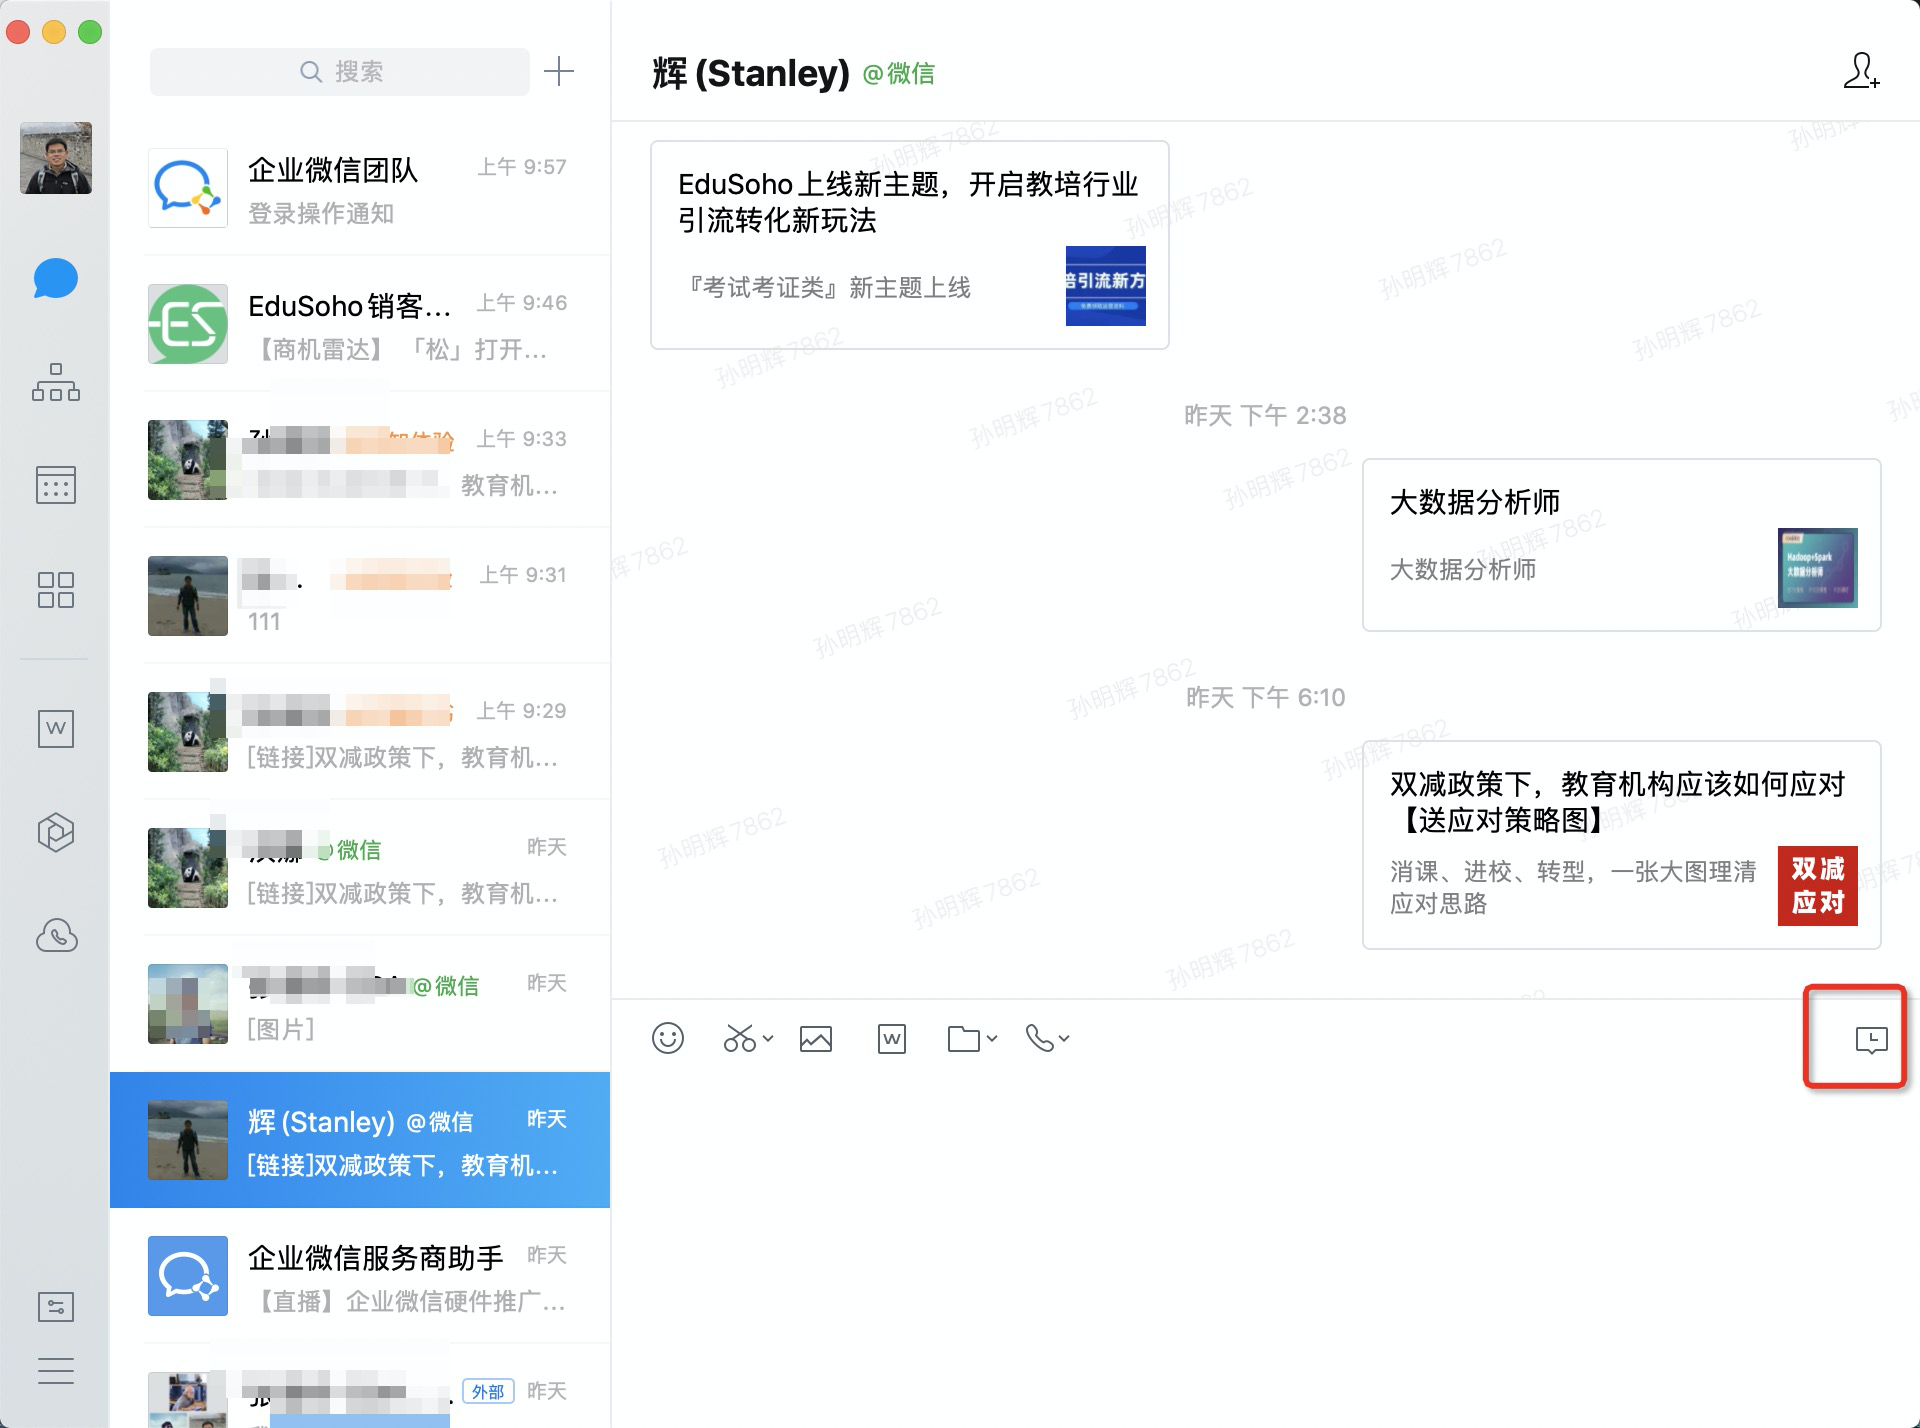The image size is (1920, 1428).
Task: Click the 大数据分析师 card thumbnail
Action: point(1817,568)
